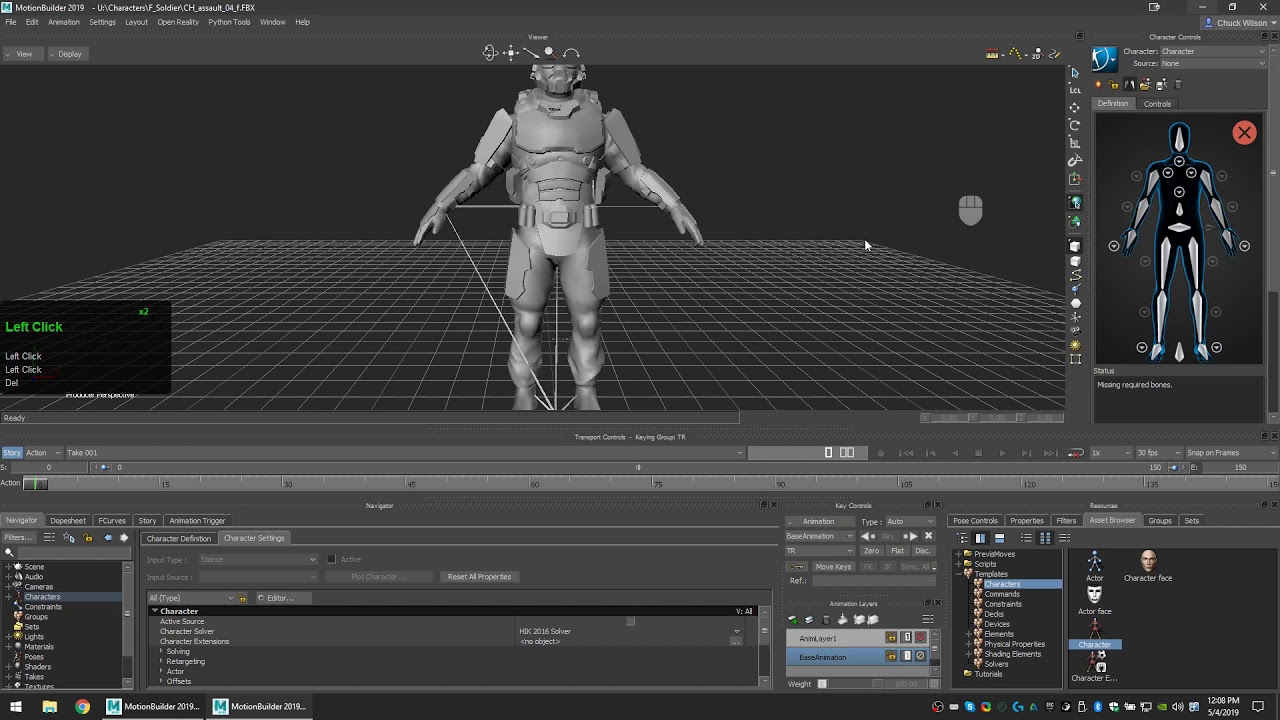The image size is (1280, 720).
Task: Toggle the LCL local reference mode icon
Action: (1075, 90)
